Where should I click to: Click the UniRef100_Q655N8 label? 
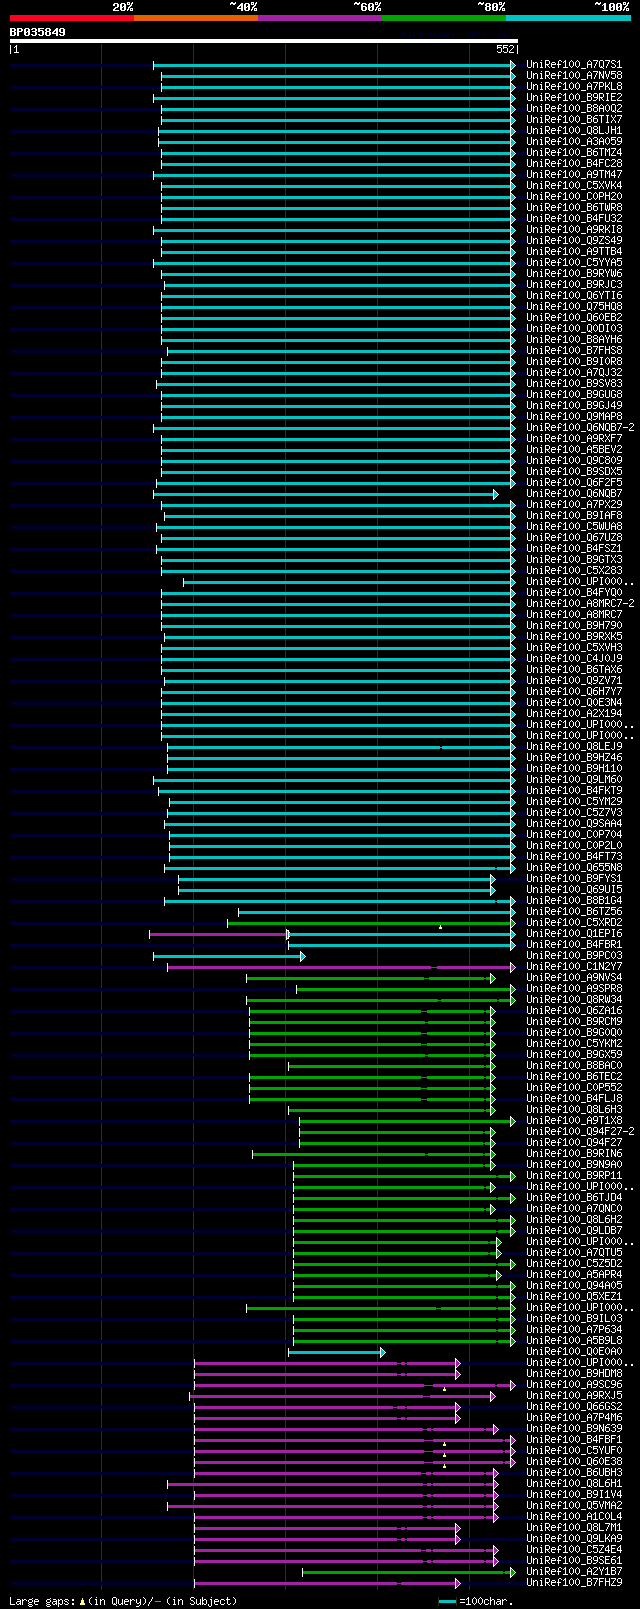[x=574, y=868]
